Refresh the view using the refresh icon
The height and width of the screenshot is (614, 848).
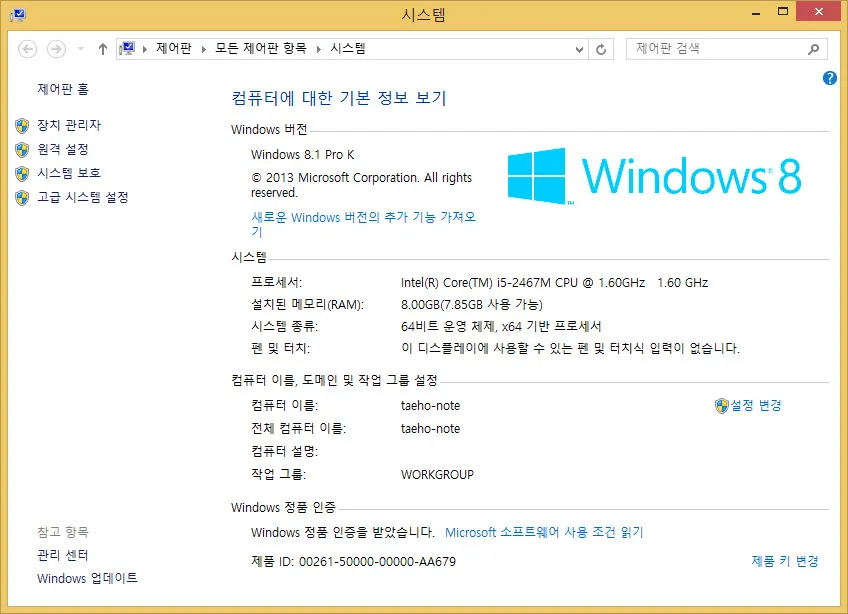point(599,48)
